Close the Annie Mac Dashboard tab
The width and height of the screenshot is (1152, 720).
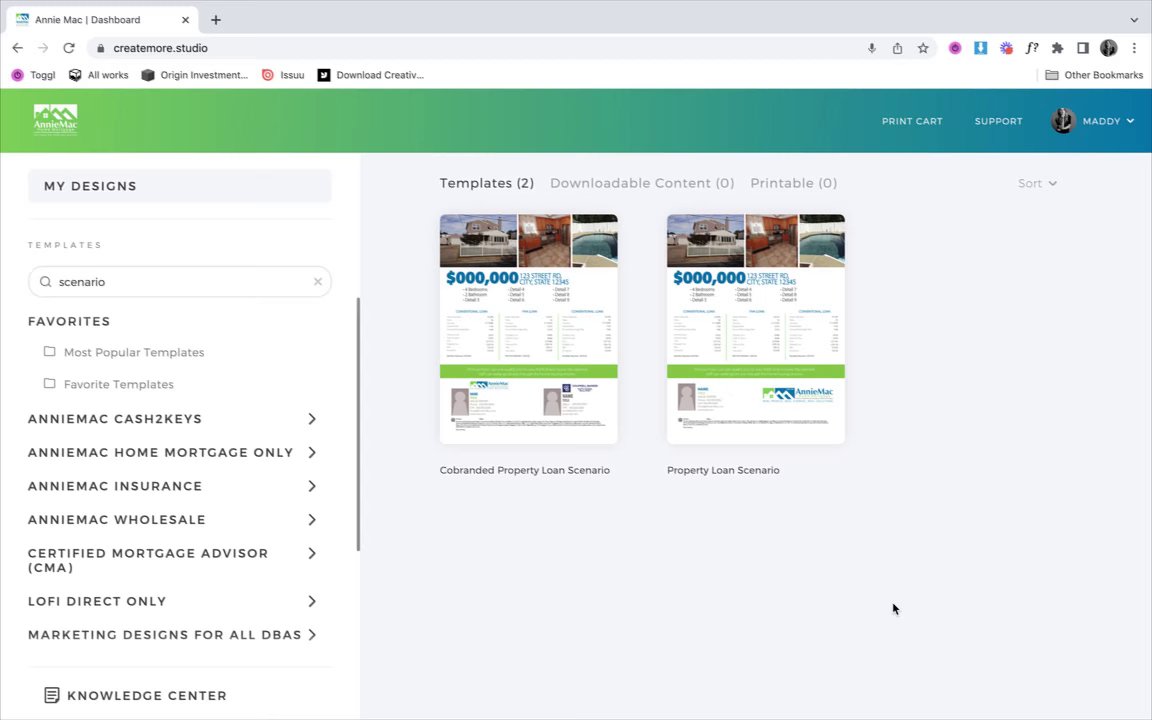[x=185, y=20]
